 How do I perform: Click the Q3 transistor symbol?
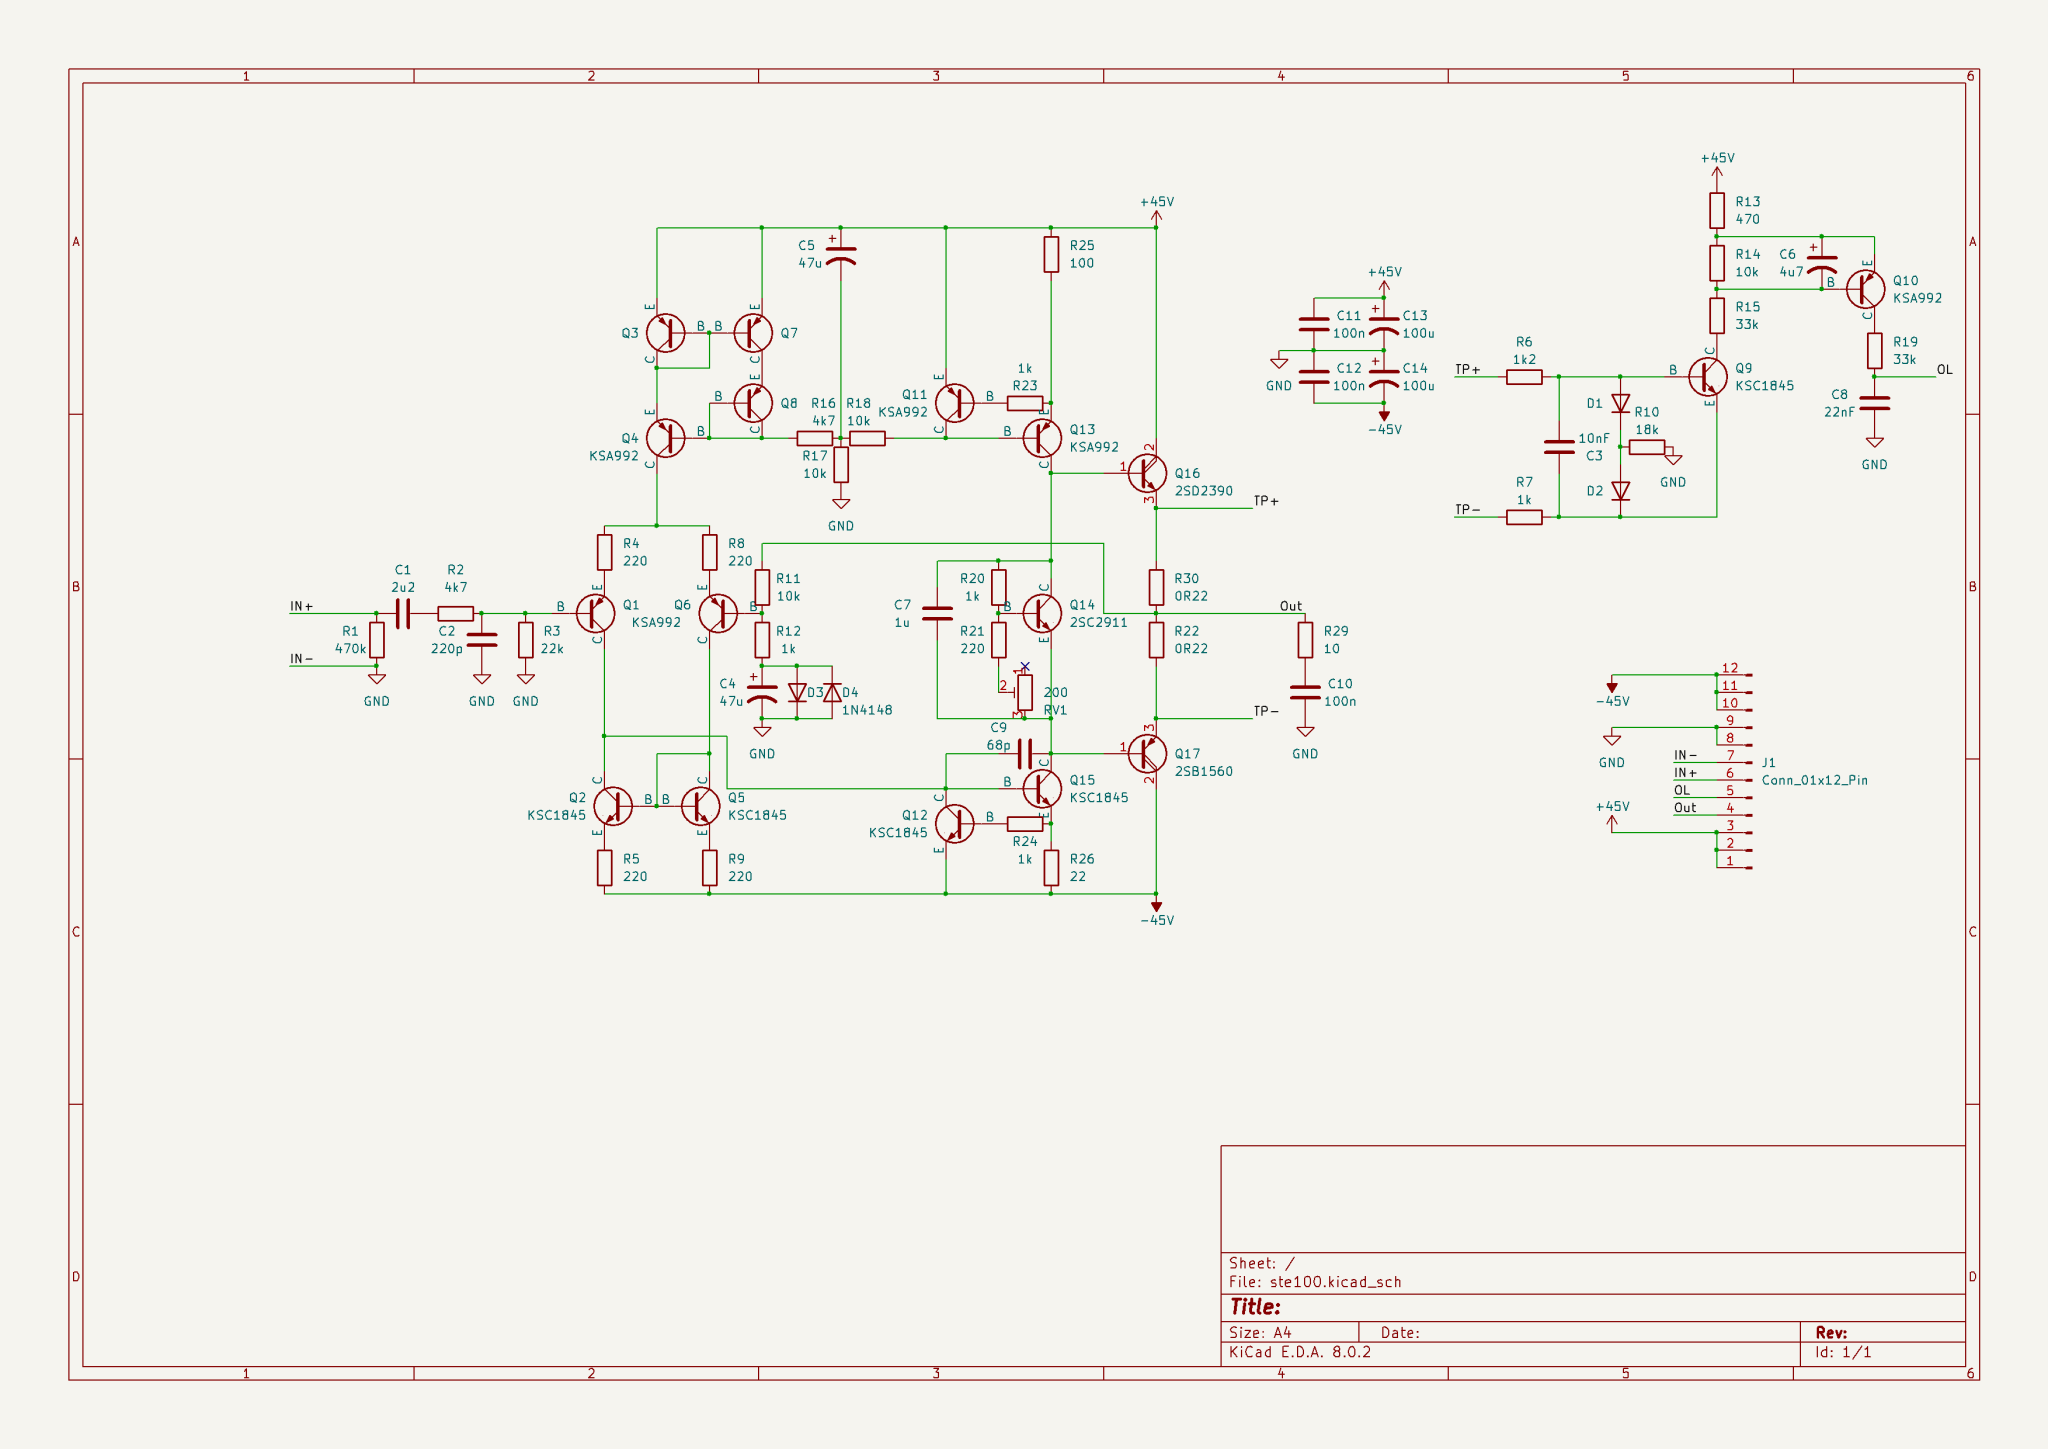(665, 333)
